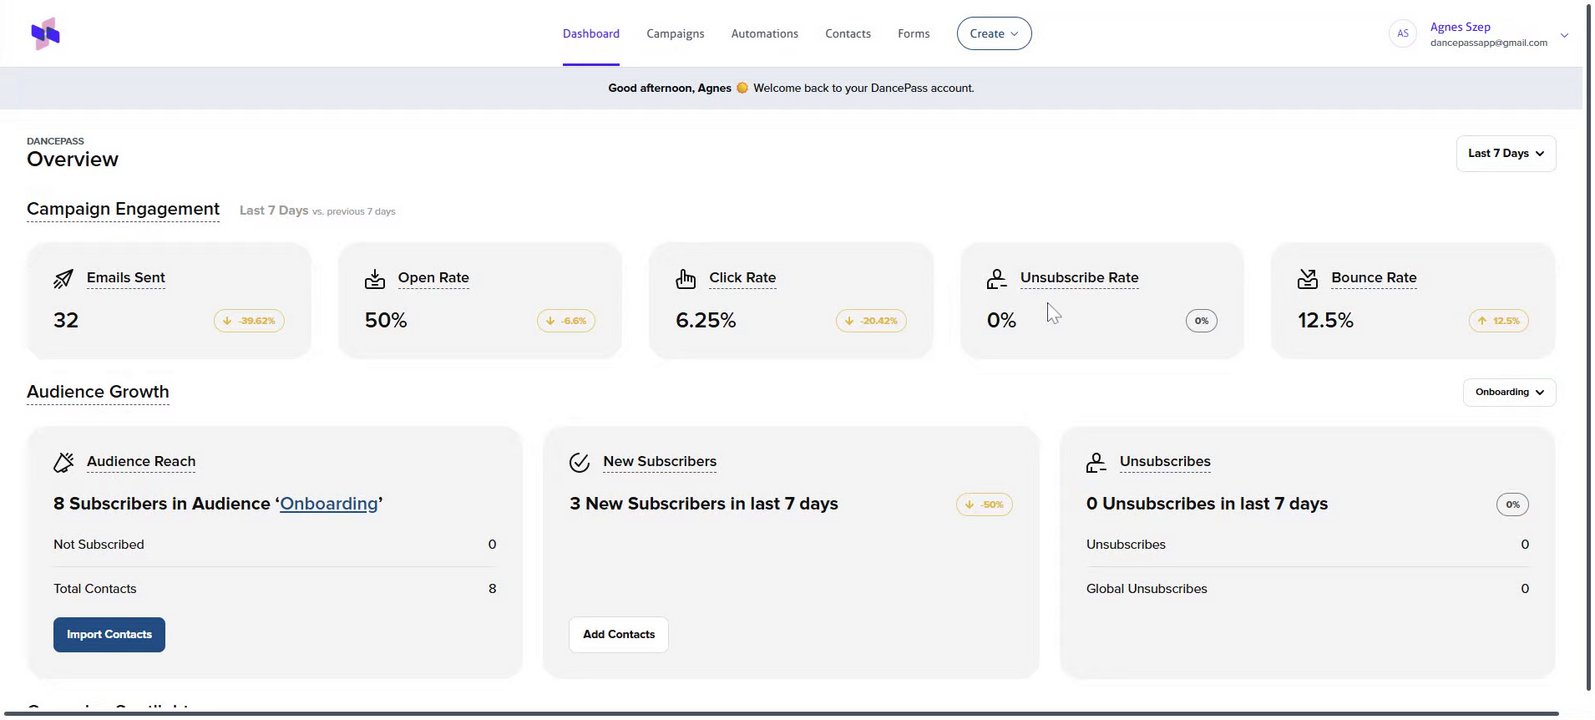Expand the account menu chevron
Viewport: 1595px width, 720px height.
[x=1565, y=35]
